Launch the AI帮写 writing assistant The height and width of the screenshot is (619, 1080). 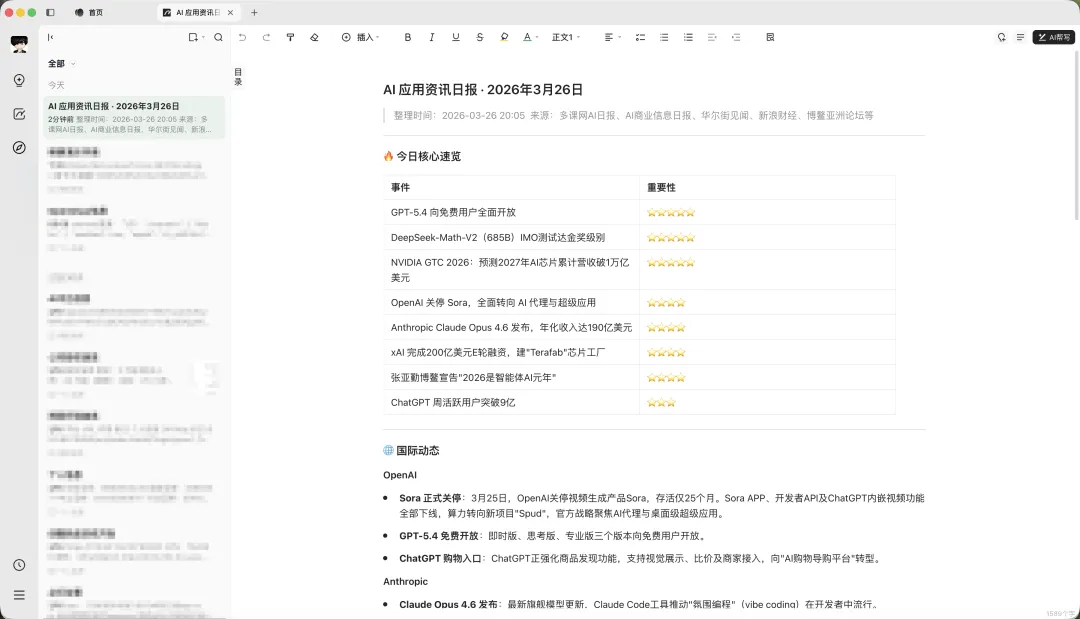click(x=1054, y=37)
